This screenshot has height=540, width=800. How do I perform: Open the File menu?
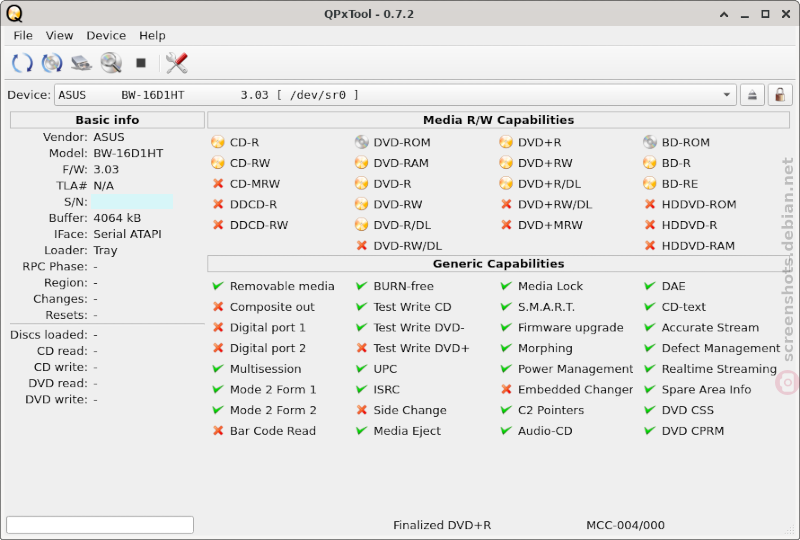[23, 35]
